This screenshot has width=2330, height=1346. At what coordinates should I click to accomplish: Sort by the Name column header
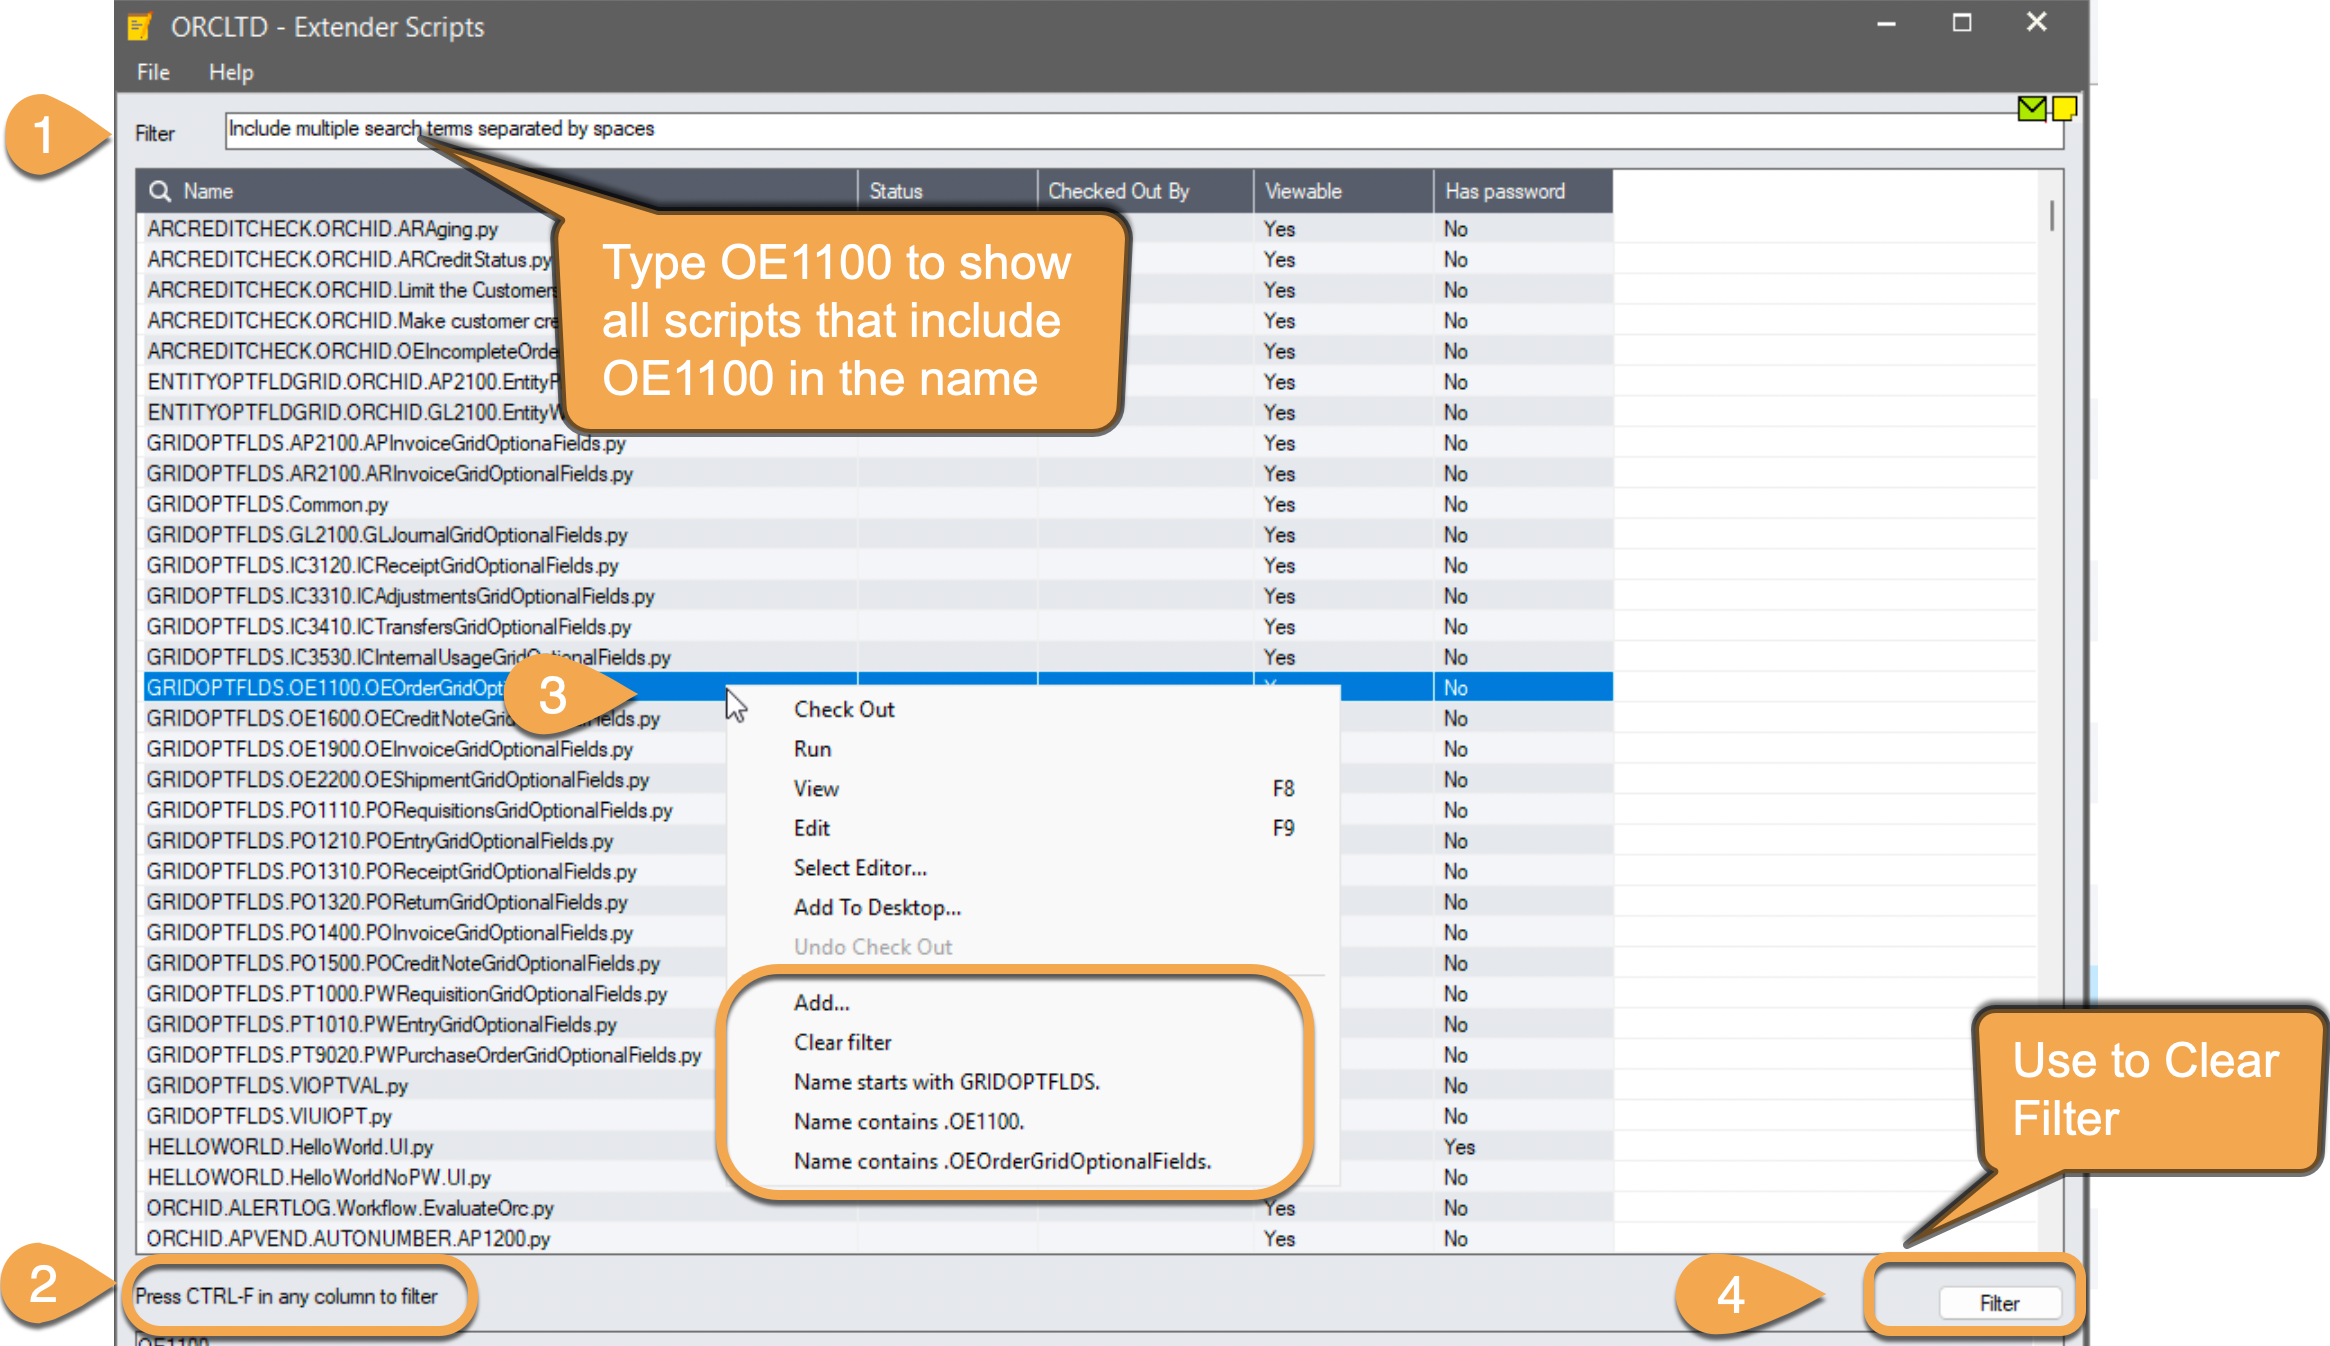point(497,191)
